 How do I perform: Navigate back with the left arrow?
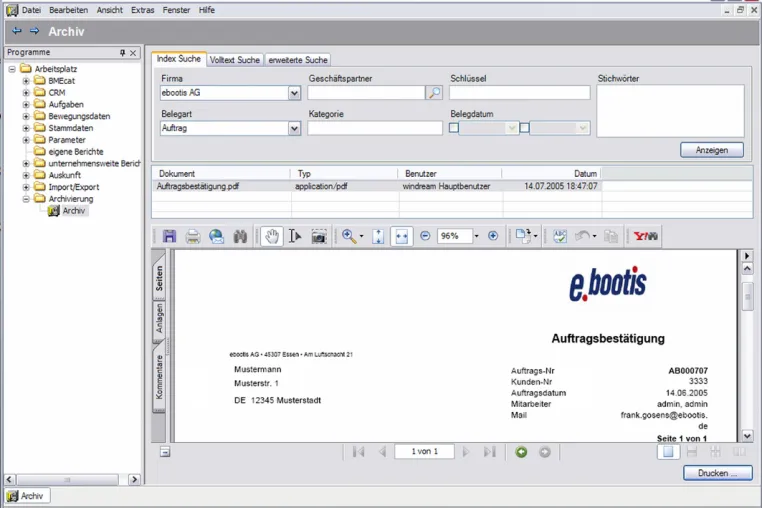click(17, 31)
